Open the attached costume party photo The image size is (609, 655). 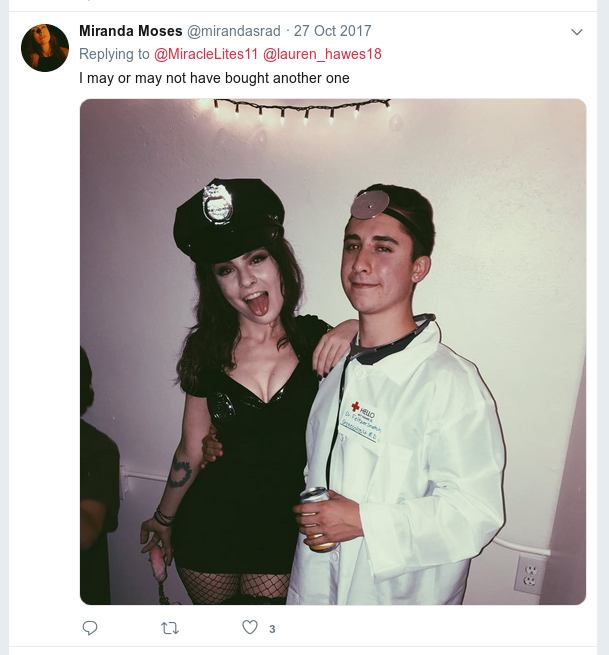(333, 352)
